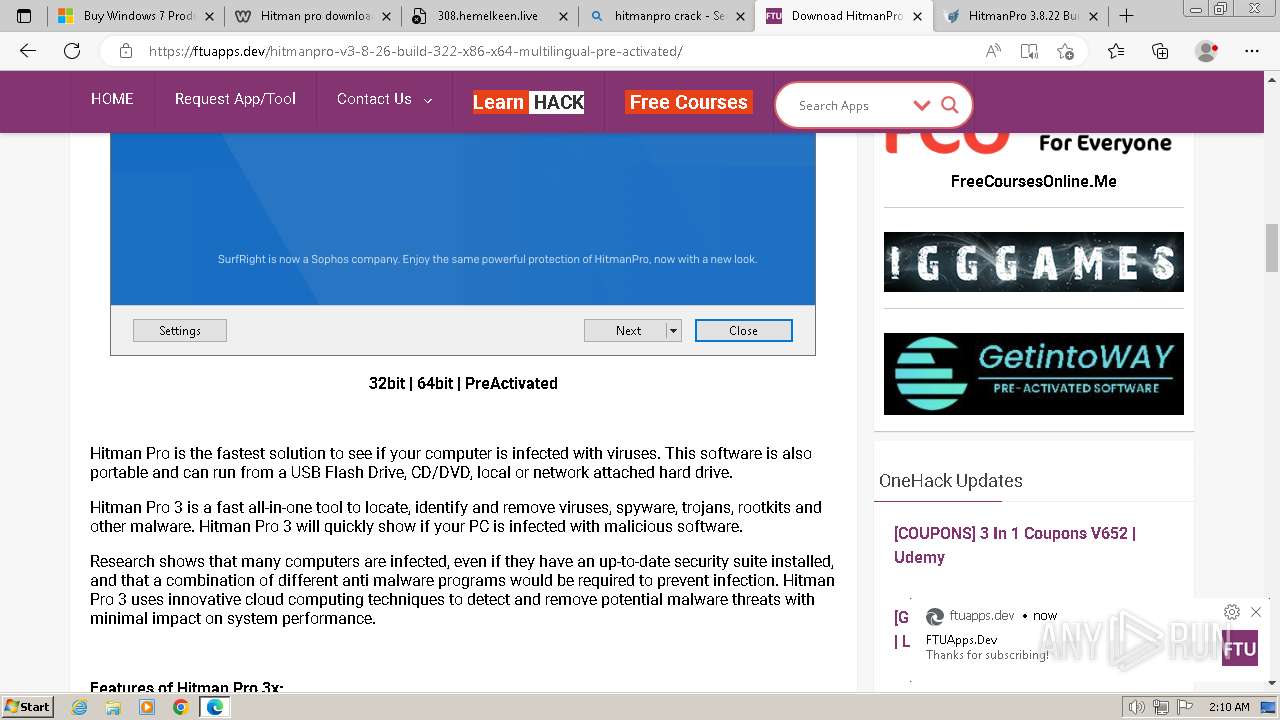The height and width of the screenshot is (720, 1280).
Task: Open Request App/Tool page
Action: (x=235, y=99)
